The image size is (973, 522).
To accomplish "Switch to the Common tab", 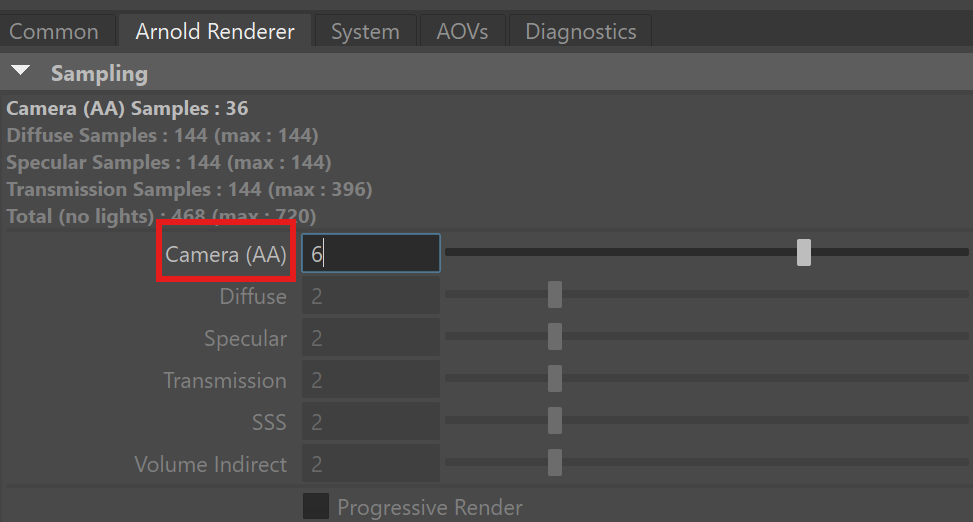I will tap(54, 31).
